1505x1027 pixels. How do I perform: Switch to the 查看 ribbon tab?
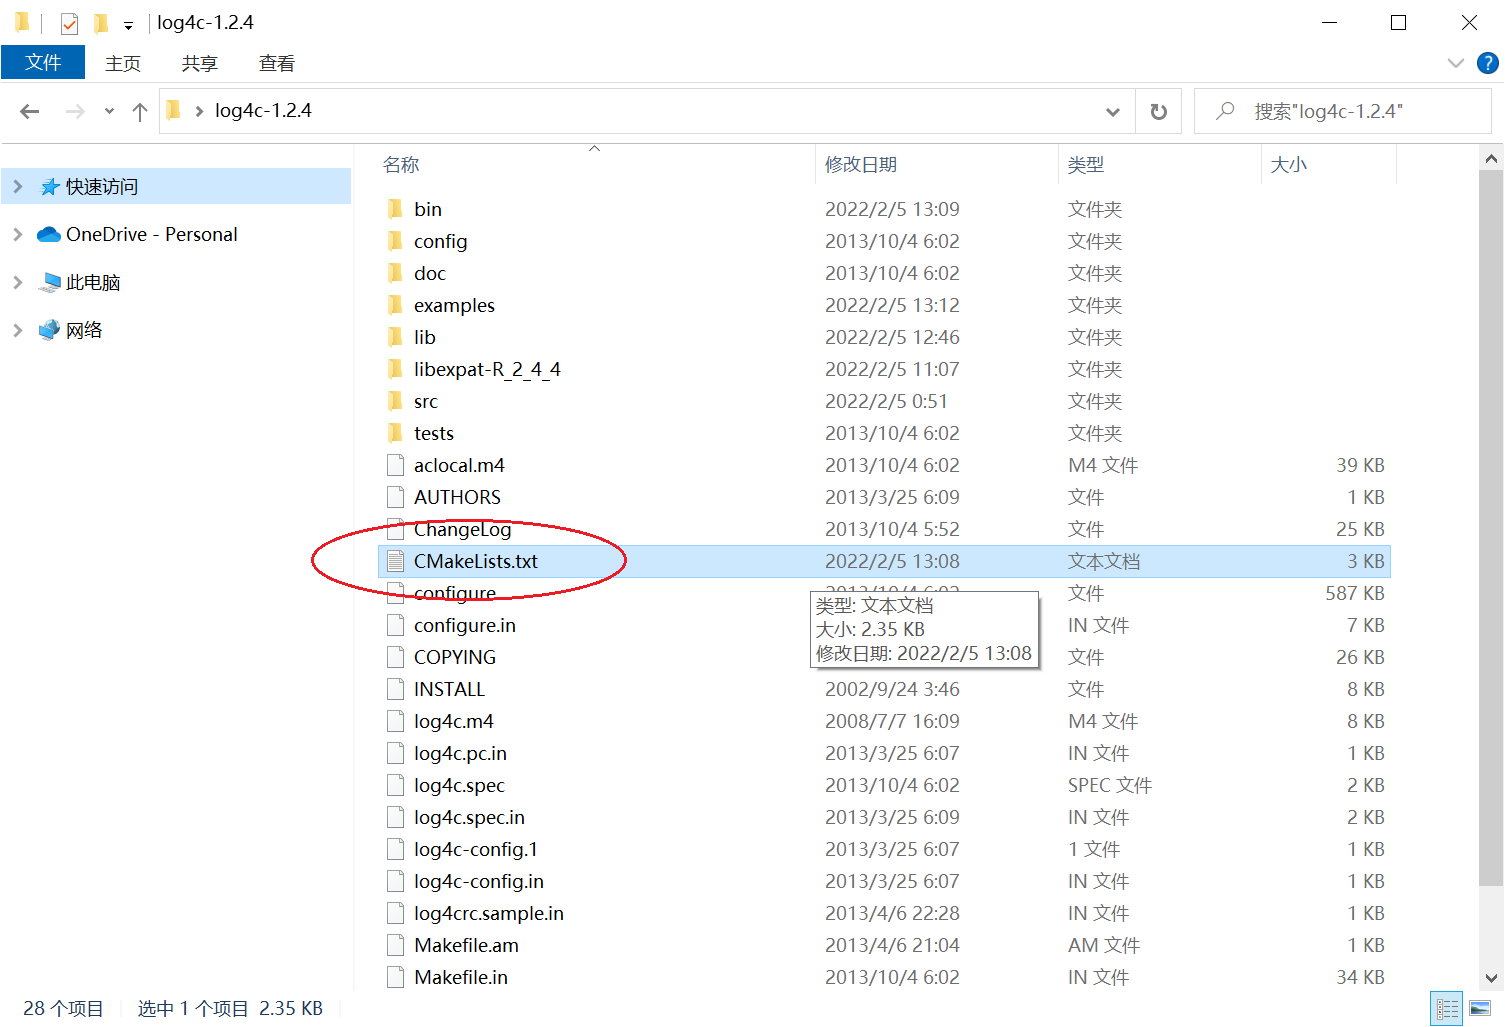click(x=276, y=63)
